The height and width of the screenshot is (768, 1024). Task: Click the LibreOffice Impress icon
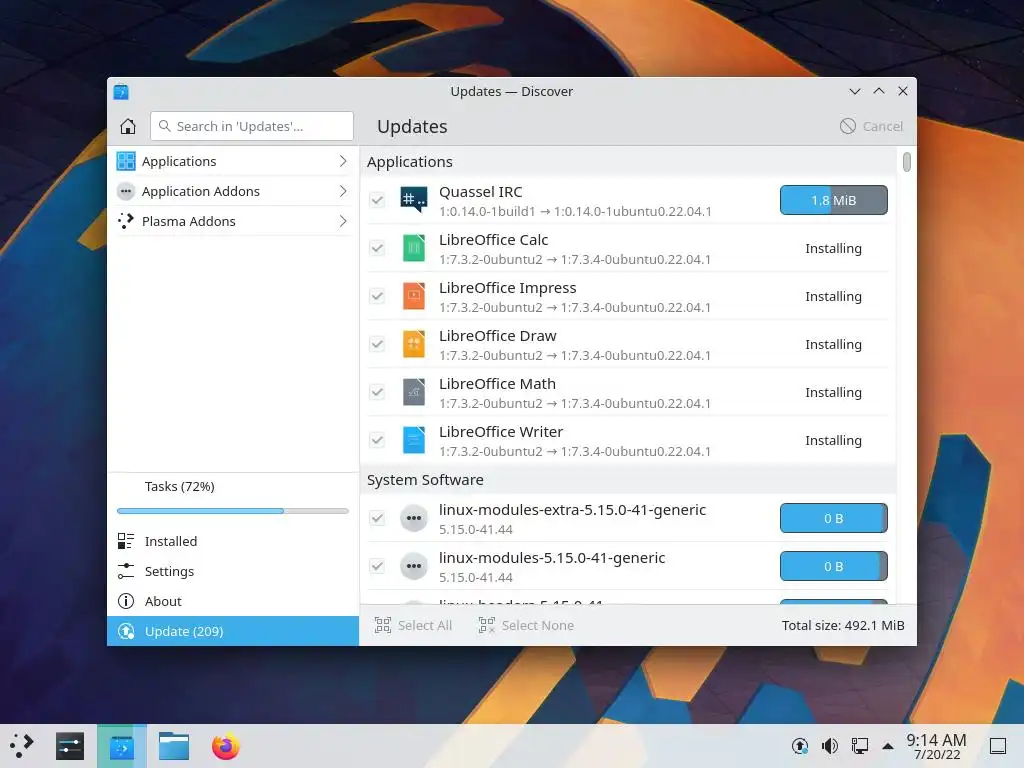[x=413, y=296]
